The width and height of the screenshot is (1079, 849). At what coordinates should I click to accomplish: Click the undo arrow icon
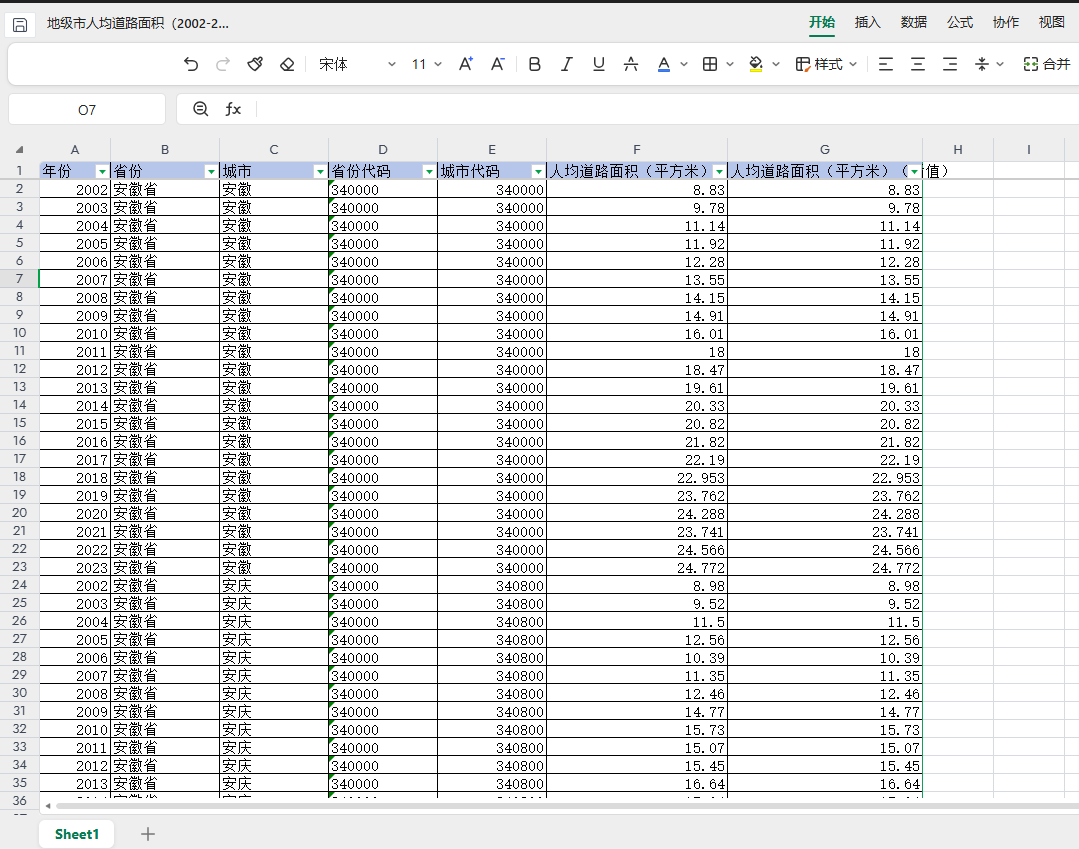pyautogui.click(x=191, y=64)
